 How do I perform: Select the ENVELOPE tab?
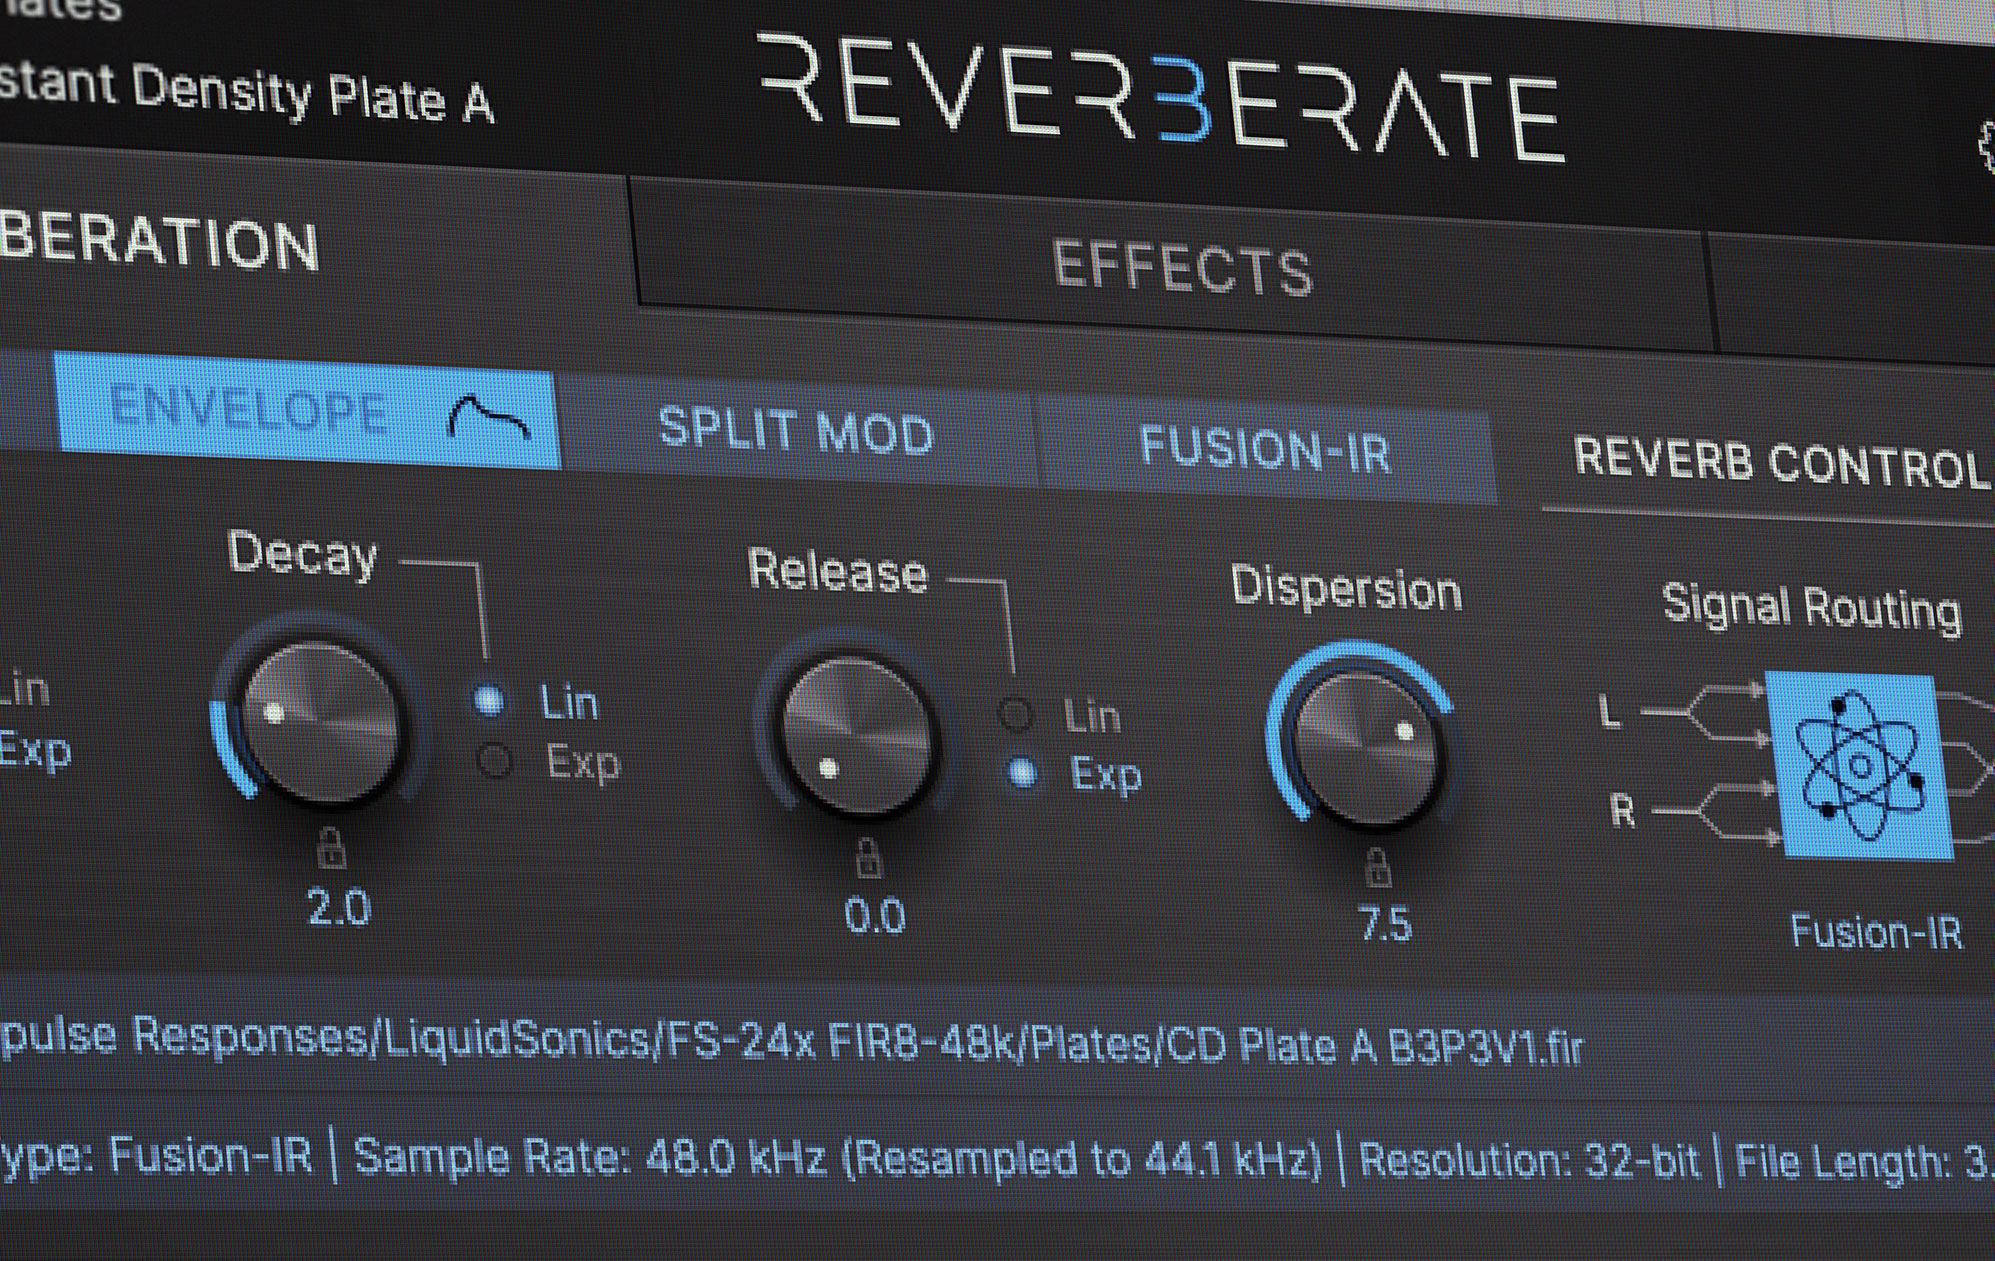[307, 410]
